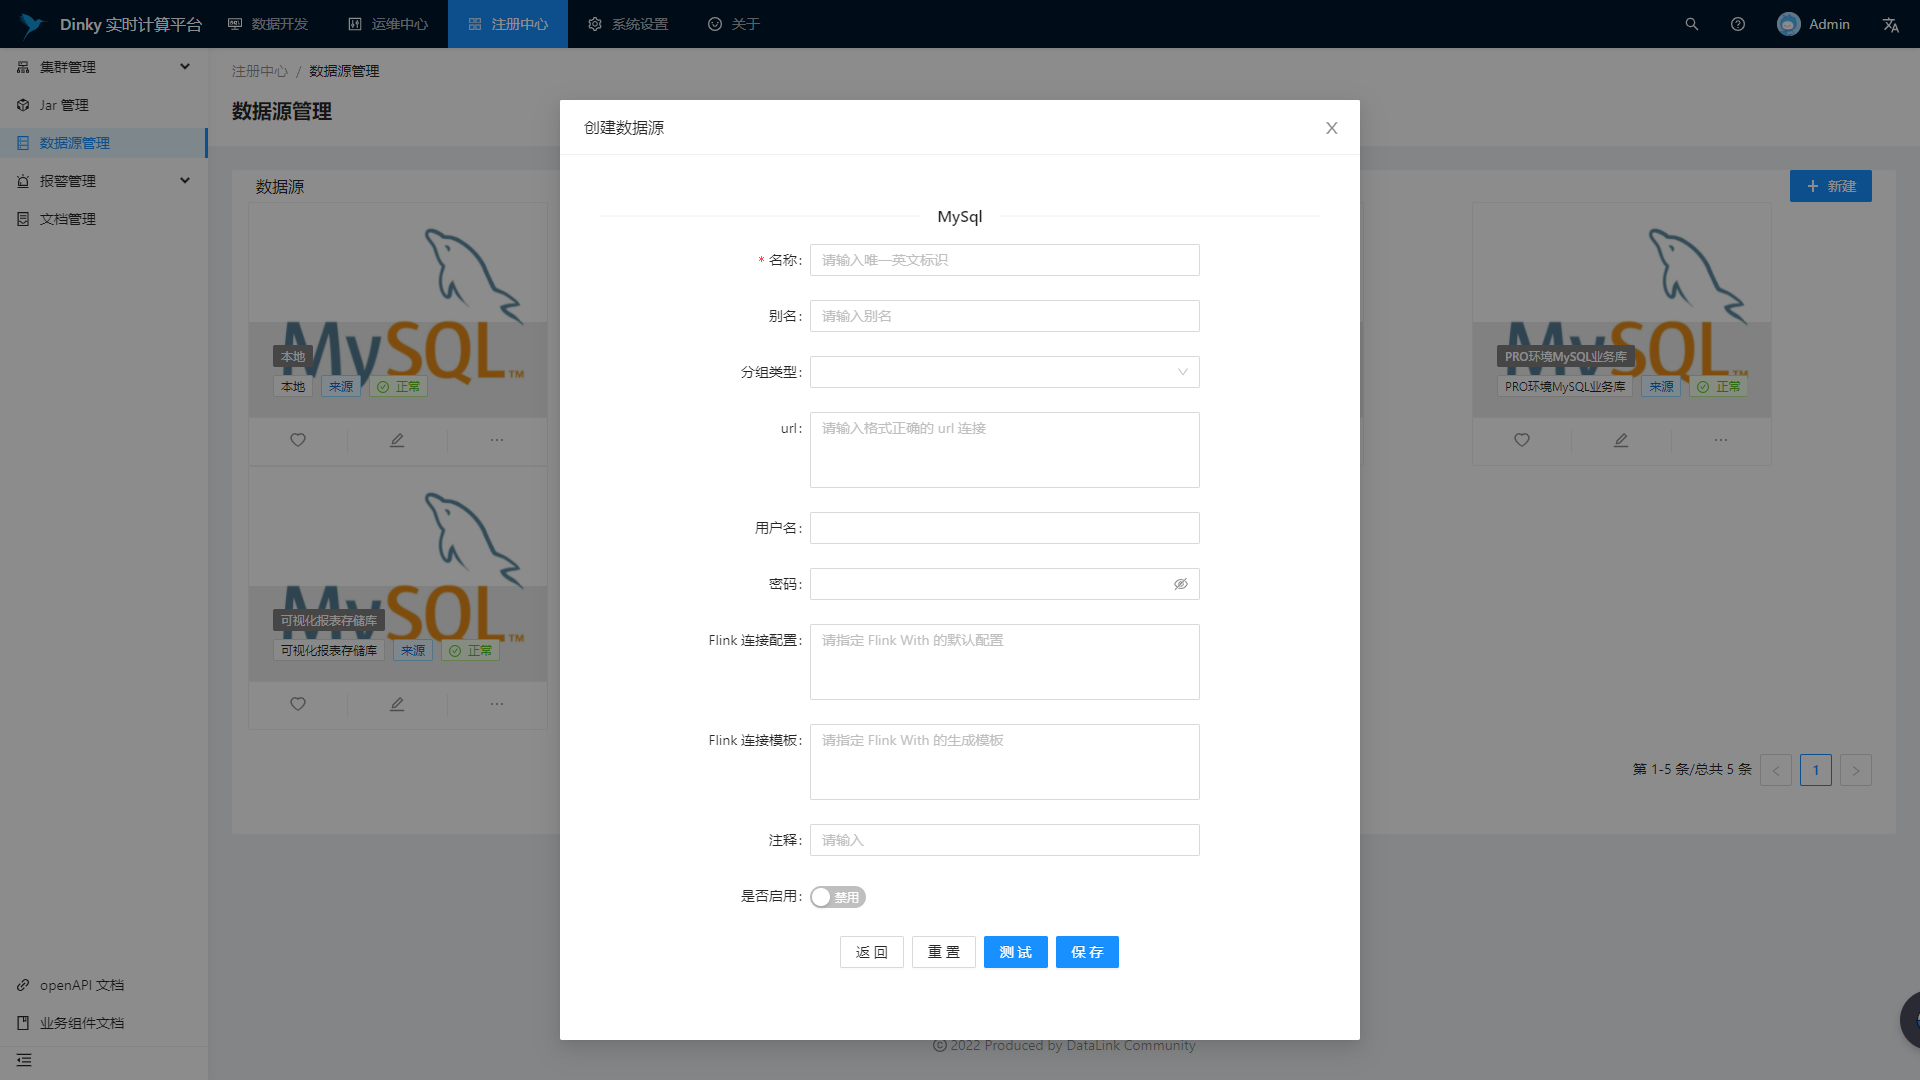Click the edit pencil on 可视化报表存储库 card
Viewport: 1920px width, 1080px height.
point(397,704)
